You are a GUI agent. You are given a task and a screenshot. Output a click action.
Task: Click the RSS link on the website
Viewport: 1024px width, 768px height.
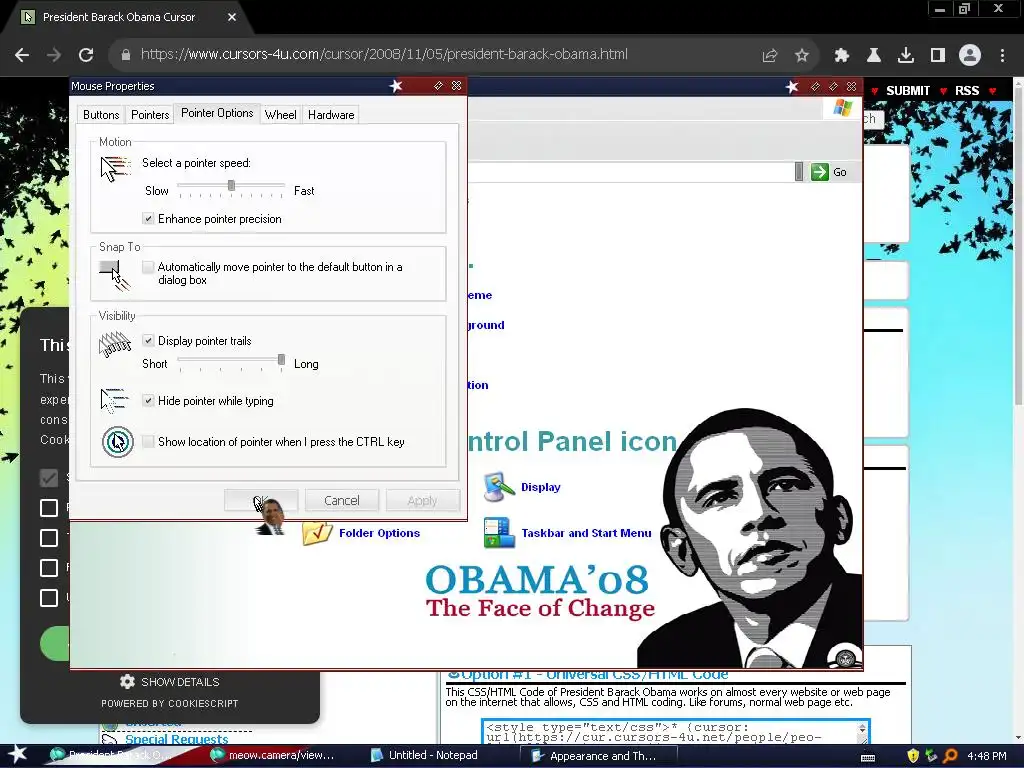tap(967, 91)
